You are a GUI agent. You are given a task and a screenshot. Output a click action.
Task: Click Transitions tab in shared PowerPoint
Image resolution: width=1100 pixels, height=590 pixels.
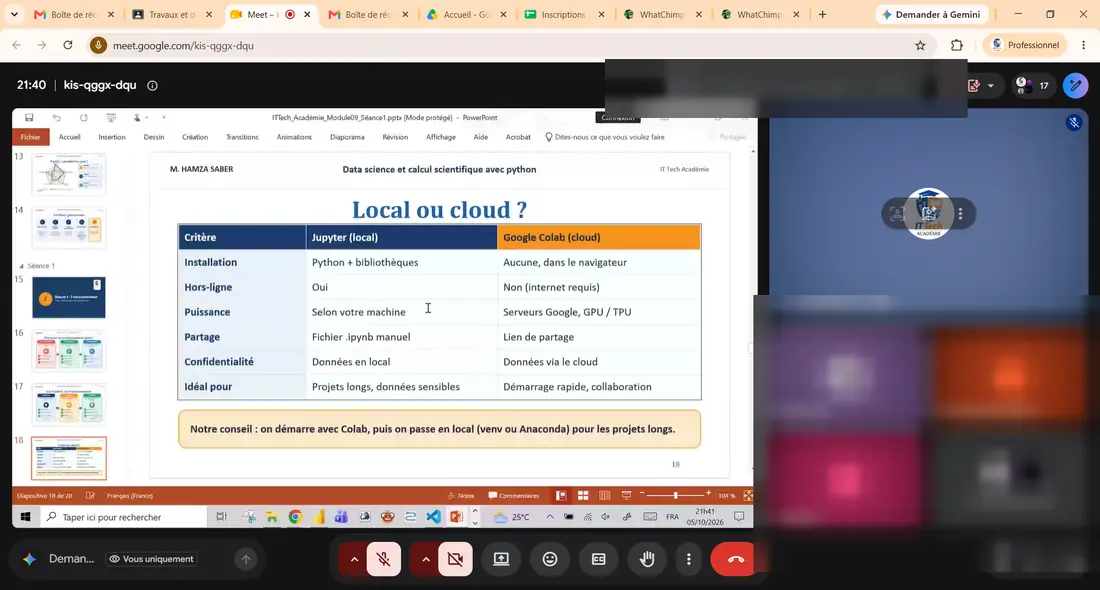tap(242, 138)
